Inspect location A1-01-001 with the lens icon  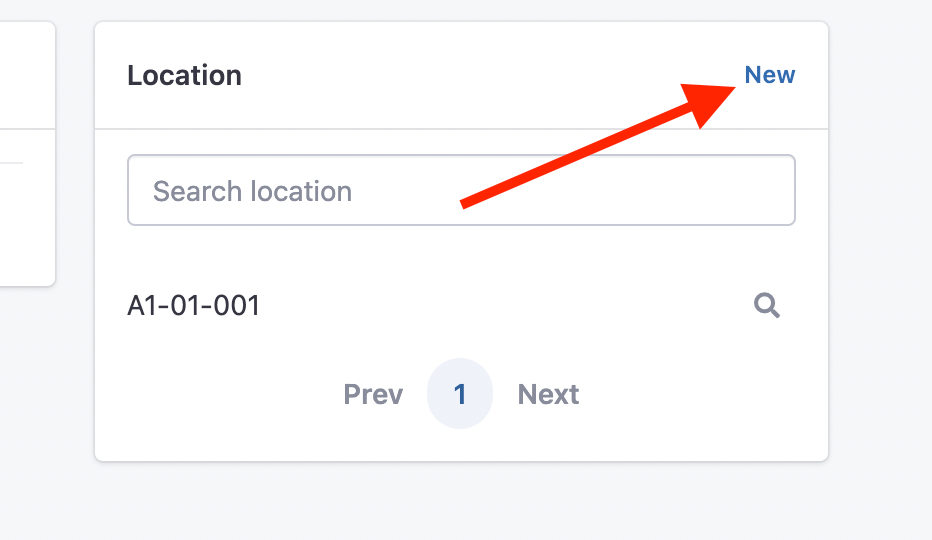(x=767, y=306)
